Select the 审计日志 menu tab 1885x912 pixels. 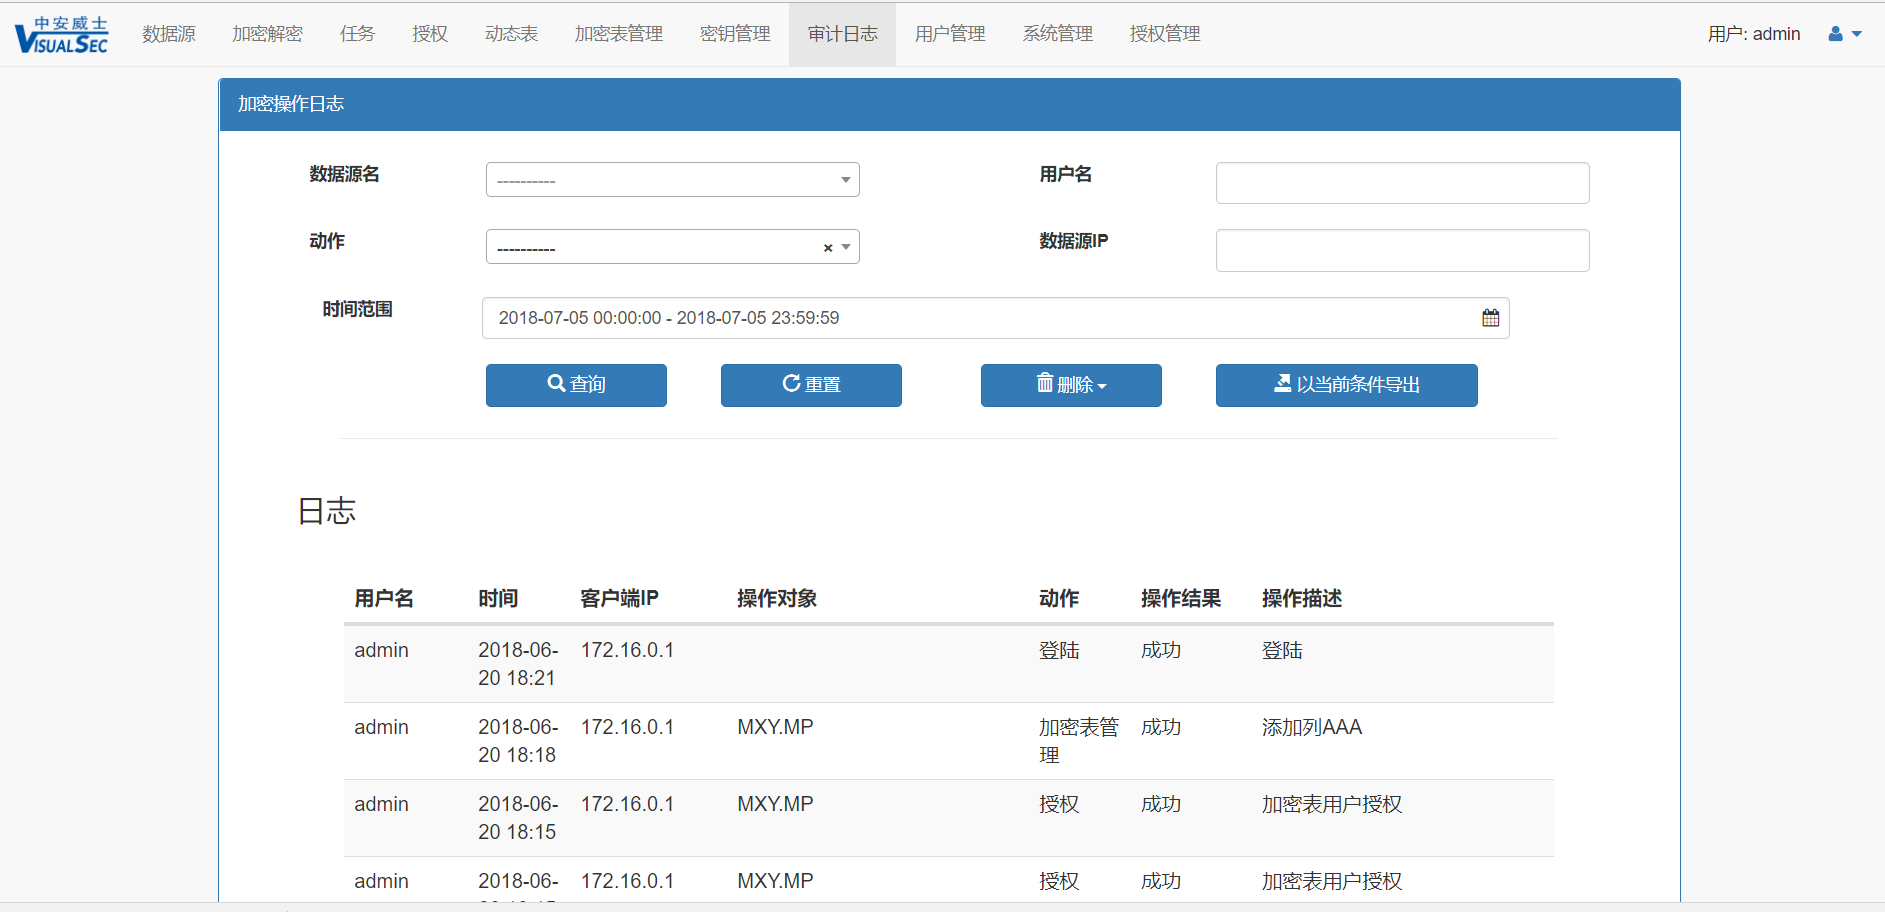tap(843, 34)
